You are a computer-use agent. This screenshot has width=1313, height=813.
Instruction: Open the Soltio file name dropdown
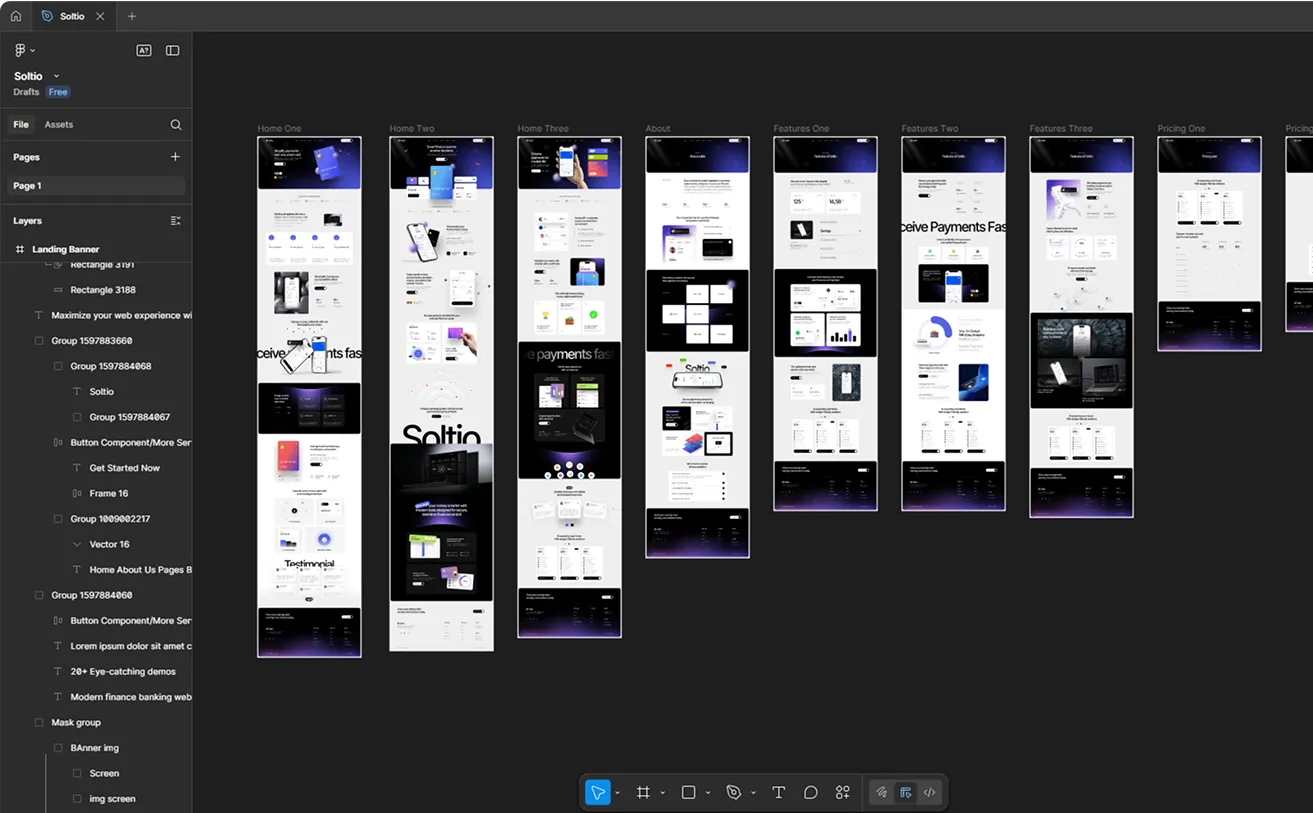coord(56,75)
